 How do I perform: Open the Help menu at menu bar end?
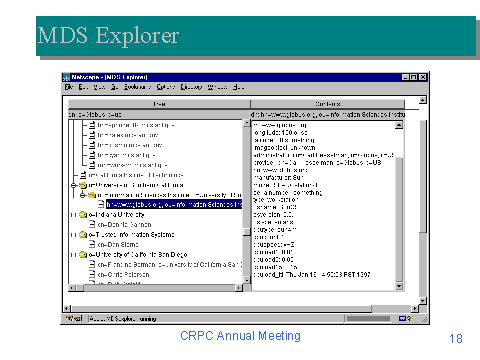coord(238,87)
